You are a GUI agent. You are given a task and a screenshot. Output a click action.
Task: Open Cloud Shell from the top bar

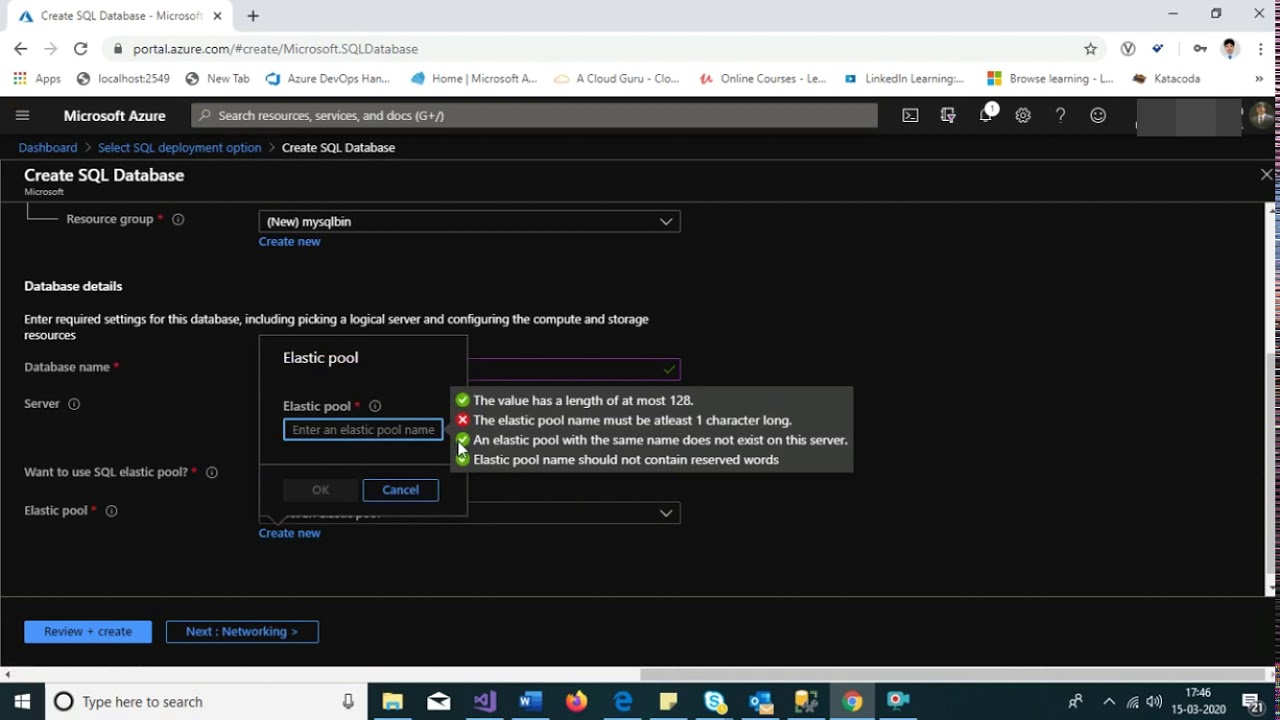pyautogui.click(x=910, y=115)
